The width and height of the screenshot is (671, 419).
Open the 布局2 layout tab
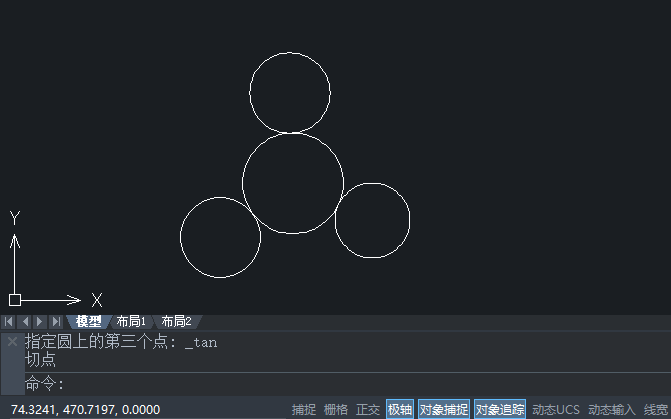tap(176, 321)
